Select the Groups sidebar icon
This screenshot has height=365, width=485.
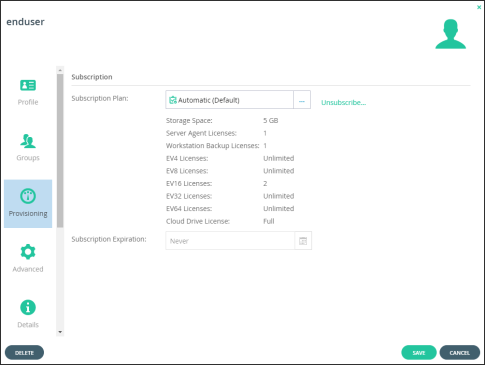tap(28, 141)
